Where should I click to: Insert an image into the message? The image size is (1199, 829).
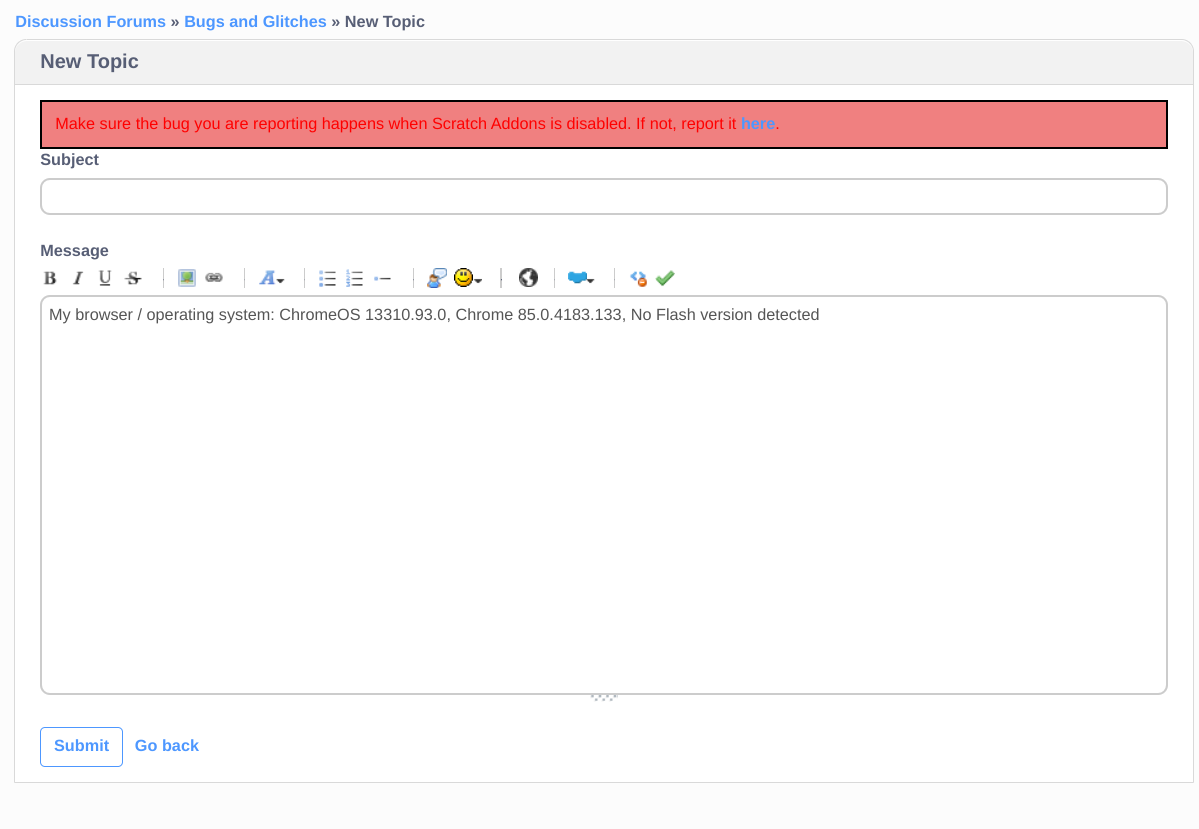pyautogui.click(x=186, y=278)
